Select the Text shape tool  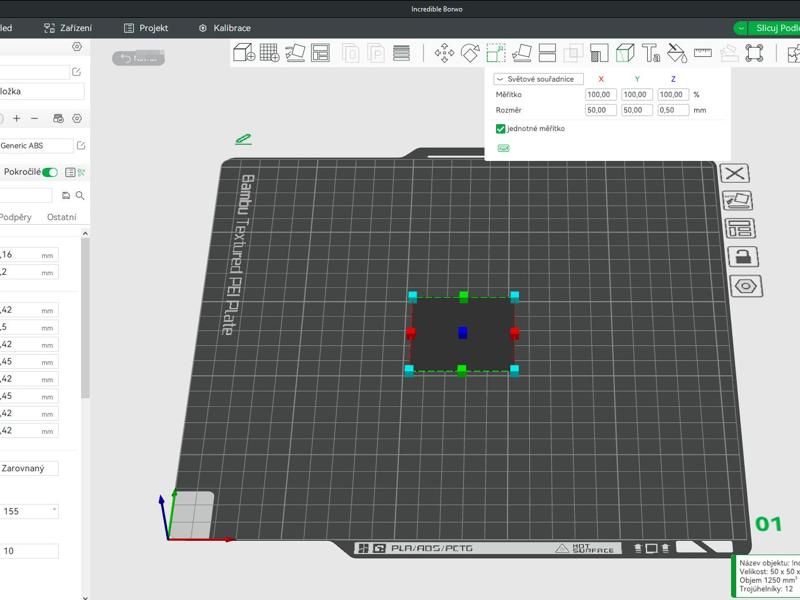[651, 53]
